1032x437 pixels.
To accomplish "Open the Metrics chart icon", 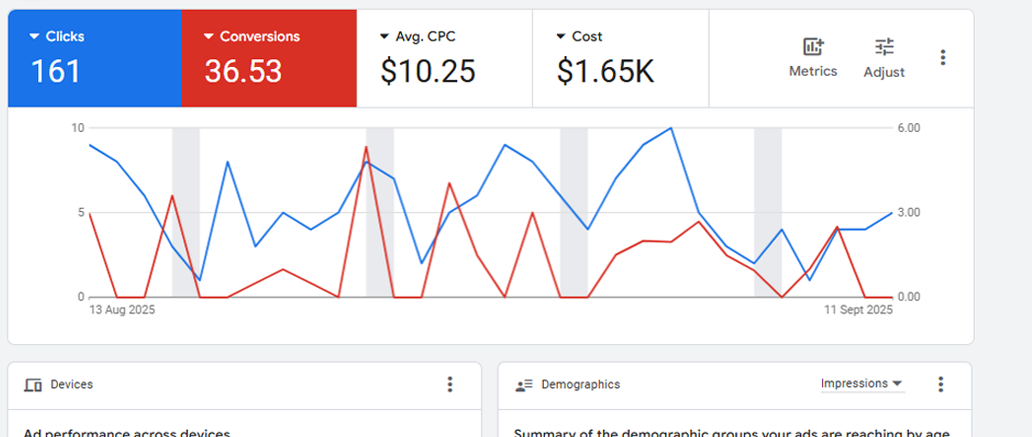I will 813,47.
